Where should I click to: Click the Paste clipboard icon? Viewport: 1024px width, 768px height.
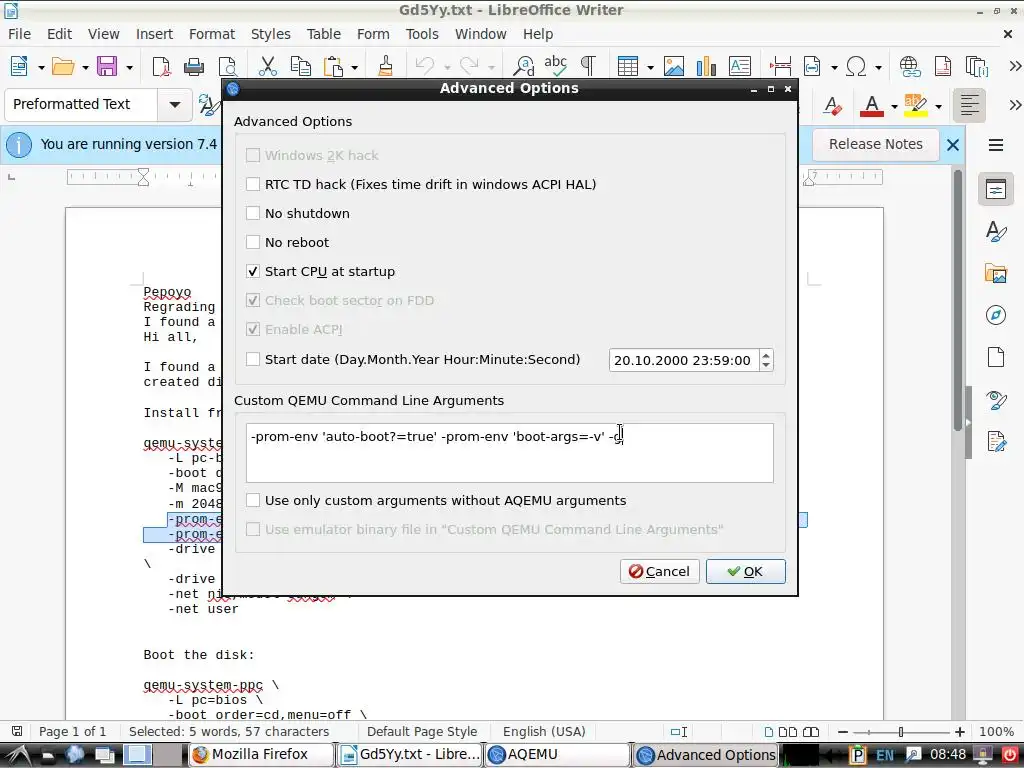(x=334, y=66)
